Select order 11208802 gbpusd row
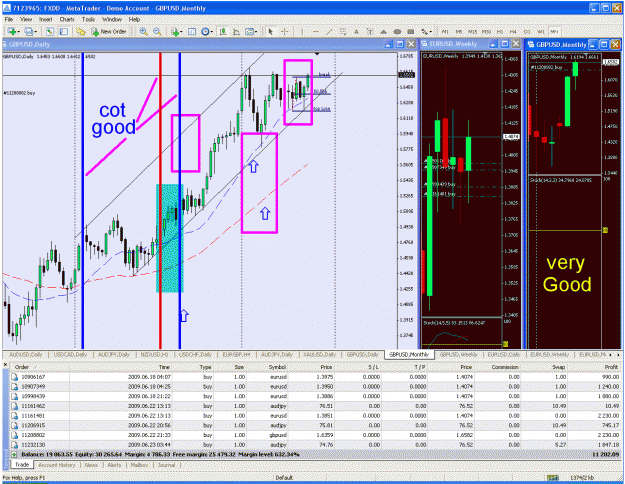625x484 pixels. click(316, 435)
